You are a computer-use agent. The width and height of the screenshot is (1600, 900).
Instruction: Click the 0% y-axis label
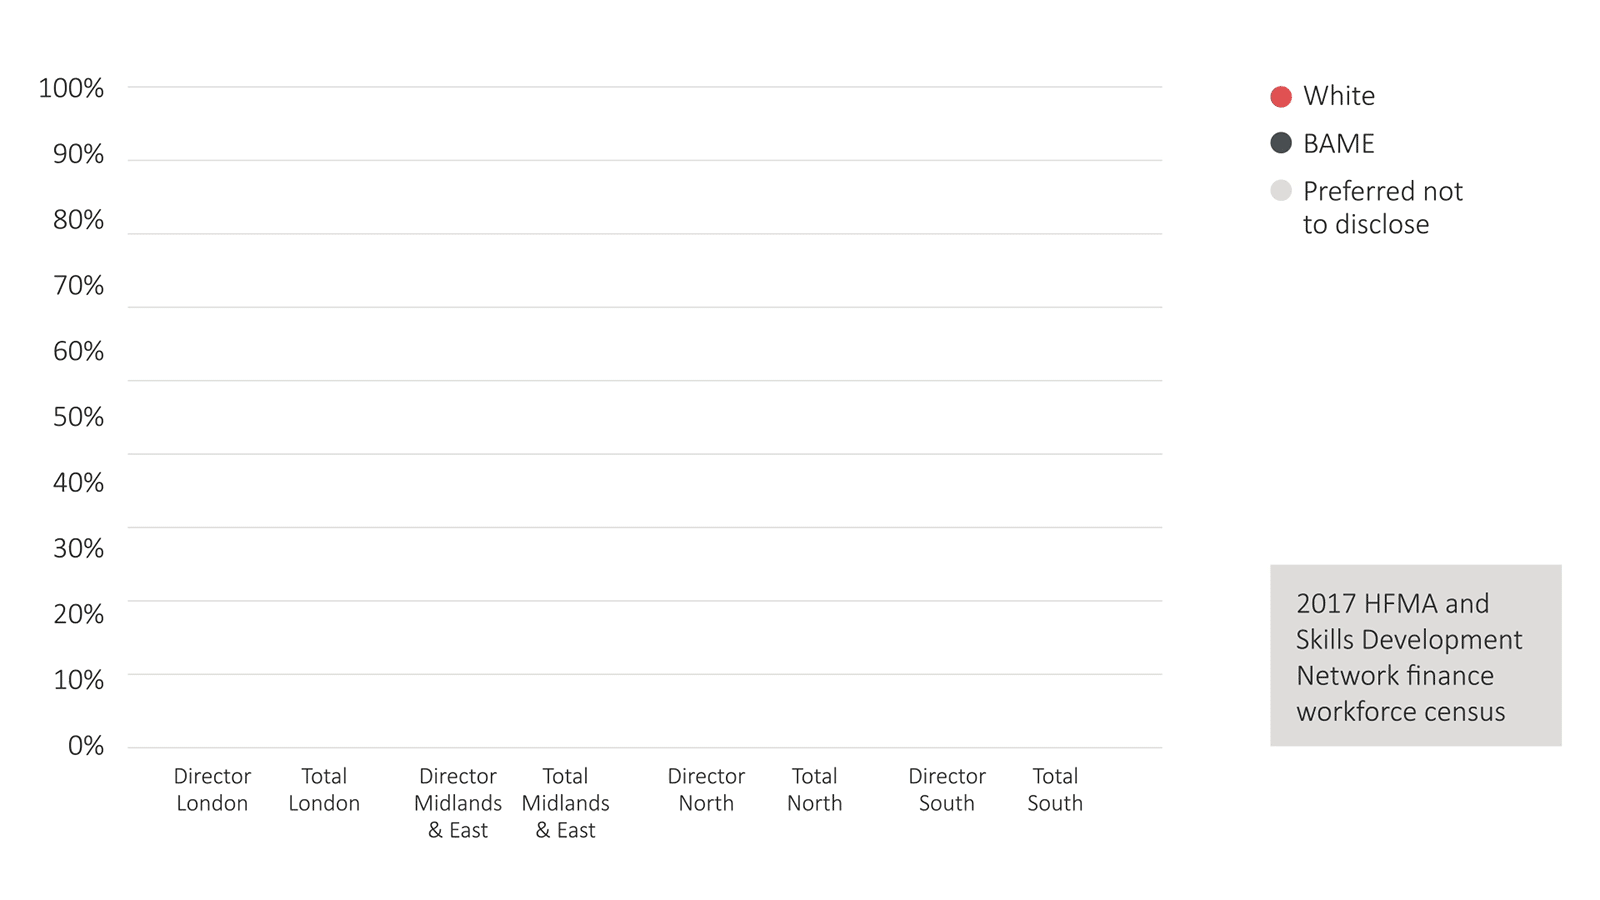click(86, 746)
